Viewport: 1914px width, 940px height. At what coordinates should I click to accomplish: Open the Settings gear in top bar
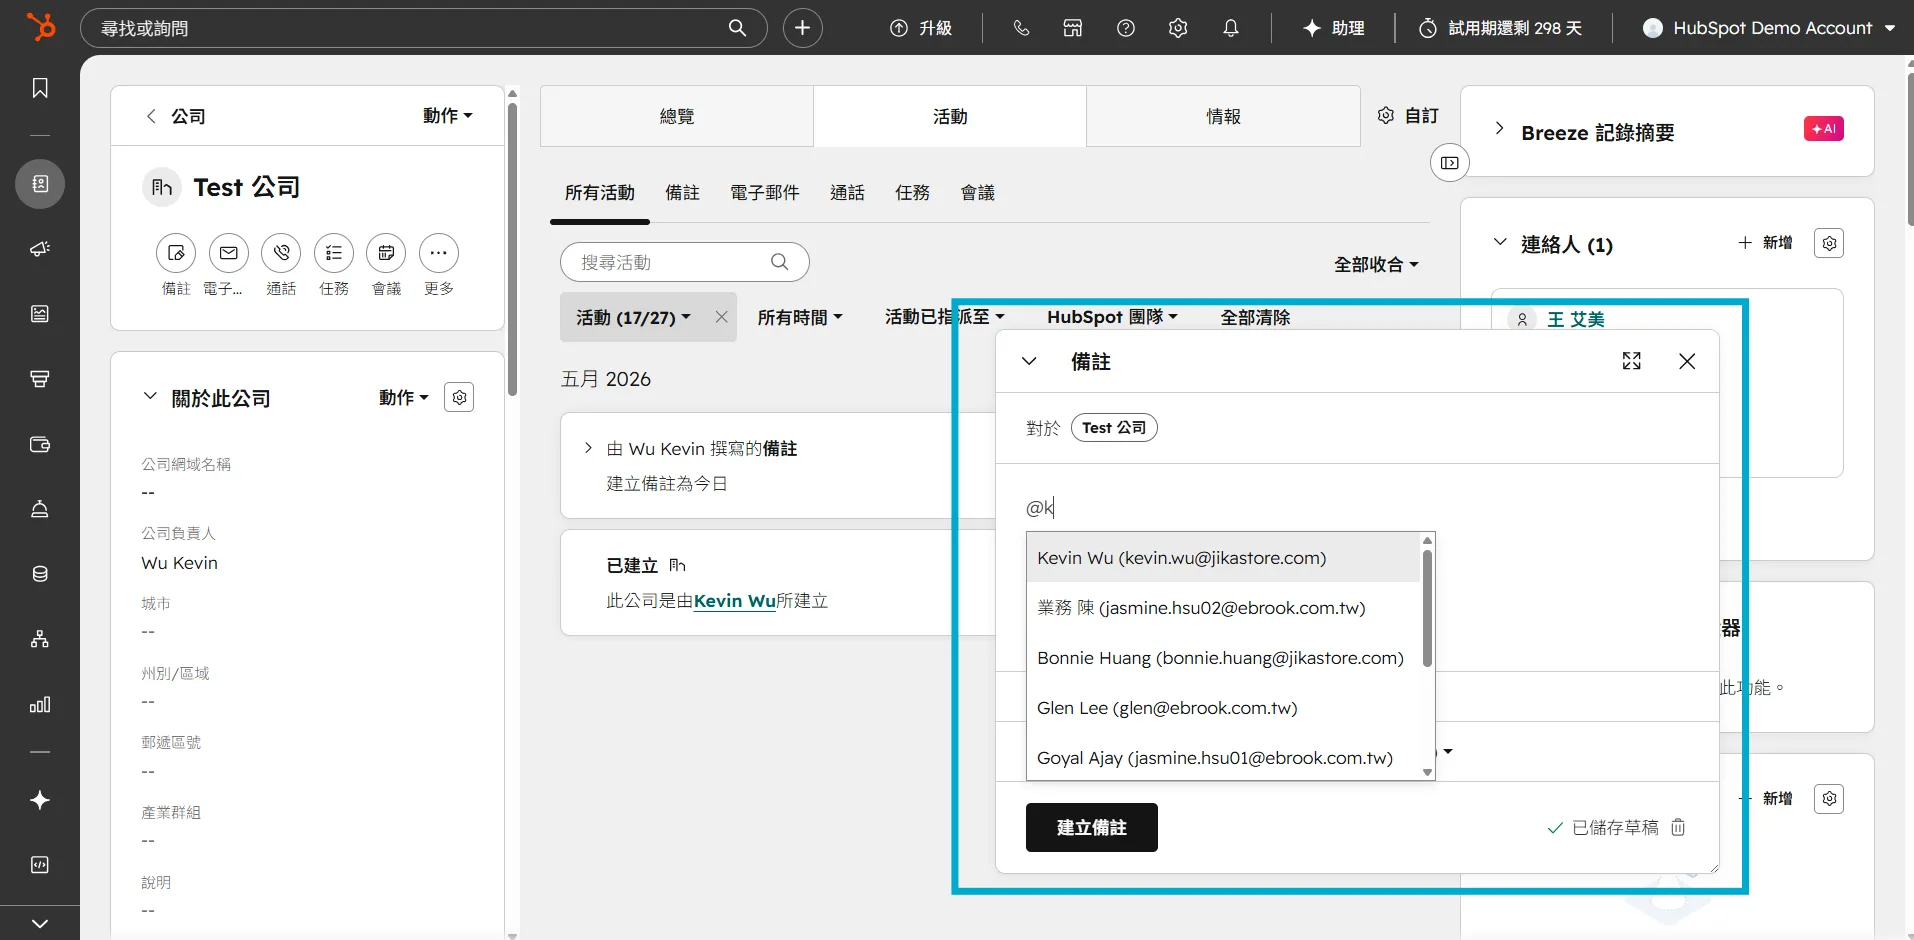point(1178,28)
